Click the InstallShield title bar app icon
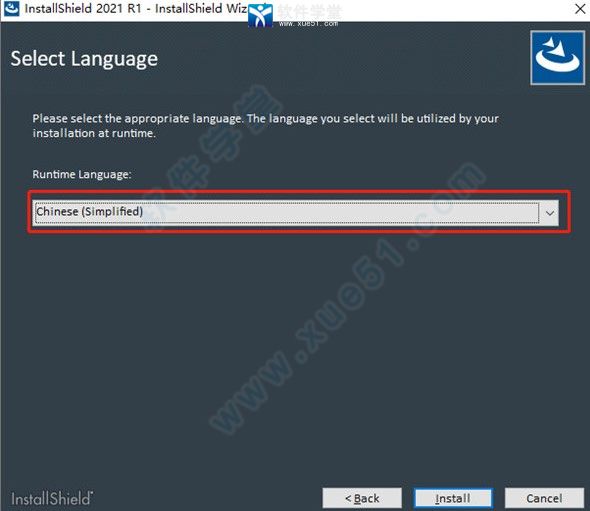590x511 pixels. (11, 9)
